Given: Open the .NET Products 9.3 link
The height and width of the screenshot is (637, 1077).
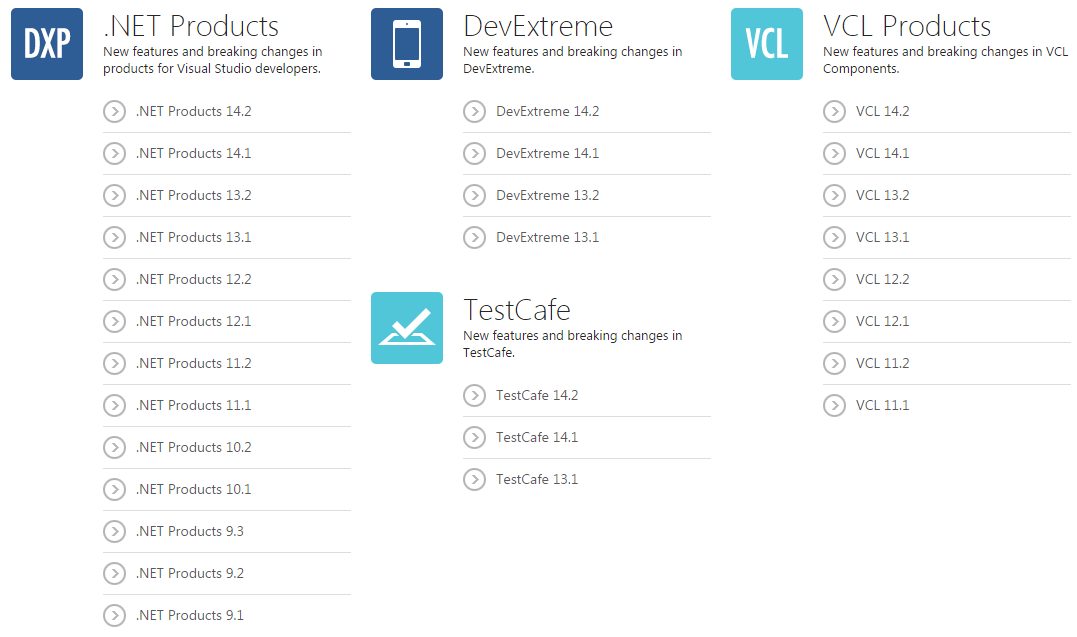Looking at the screenshot, I should [x=190, y=530].
